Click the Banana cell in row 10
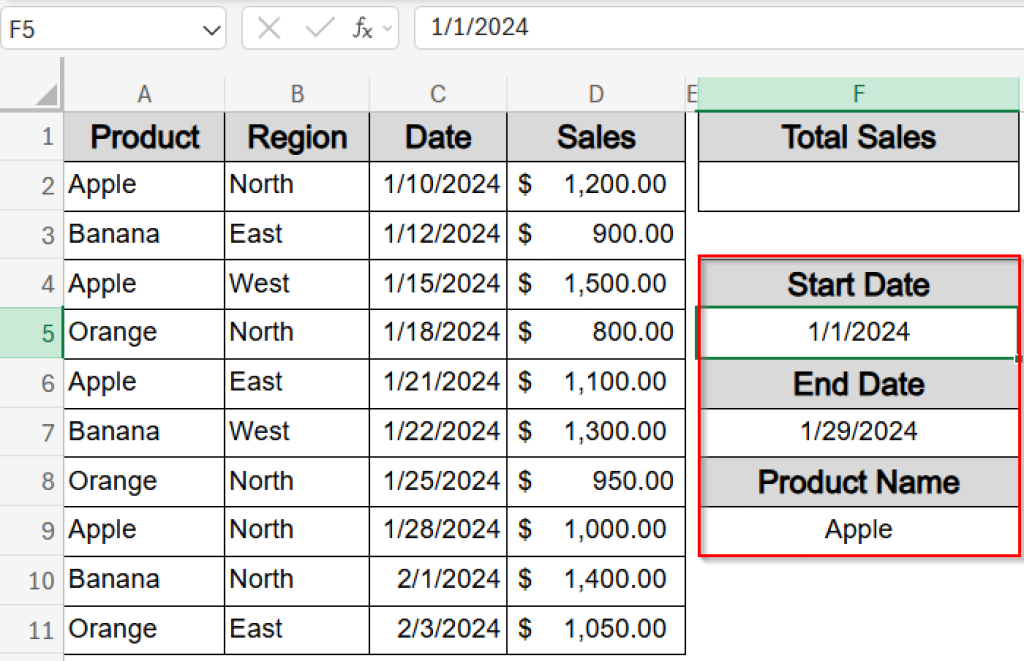Image resolution: width=1024 pixels, height=661 pixels. coord(144,580)
